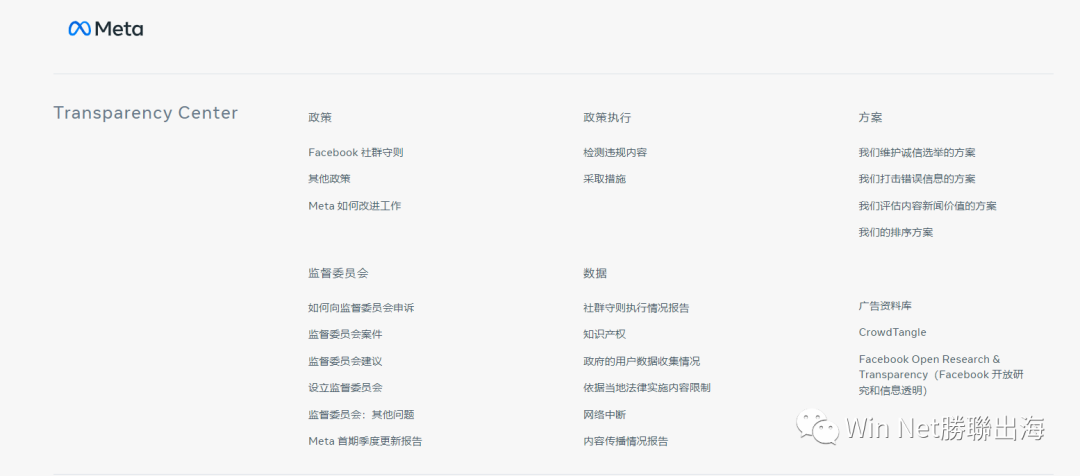Image resolution: width=1080 pixels, height=476 pixels.
Task: Open Facebook Open Research & Transparency link
Action: (941, 375)
